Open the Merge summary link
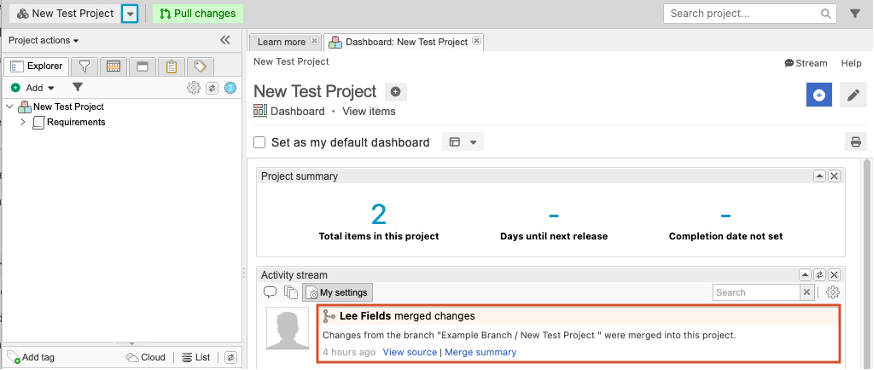 pos(480,352)
